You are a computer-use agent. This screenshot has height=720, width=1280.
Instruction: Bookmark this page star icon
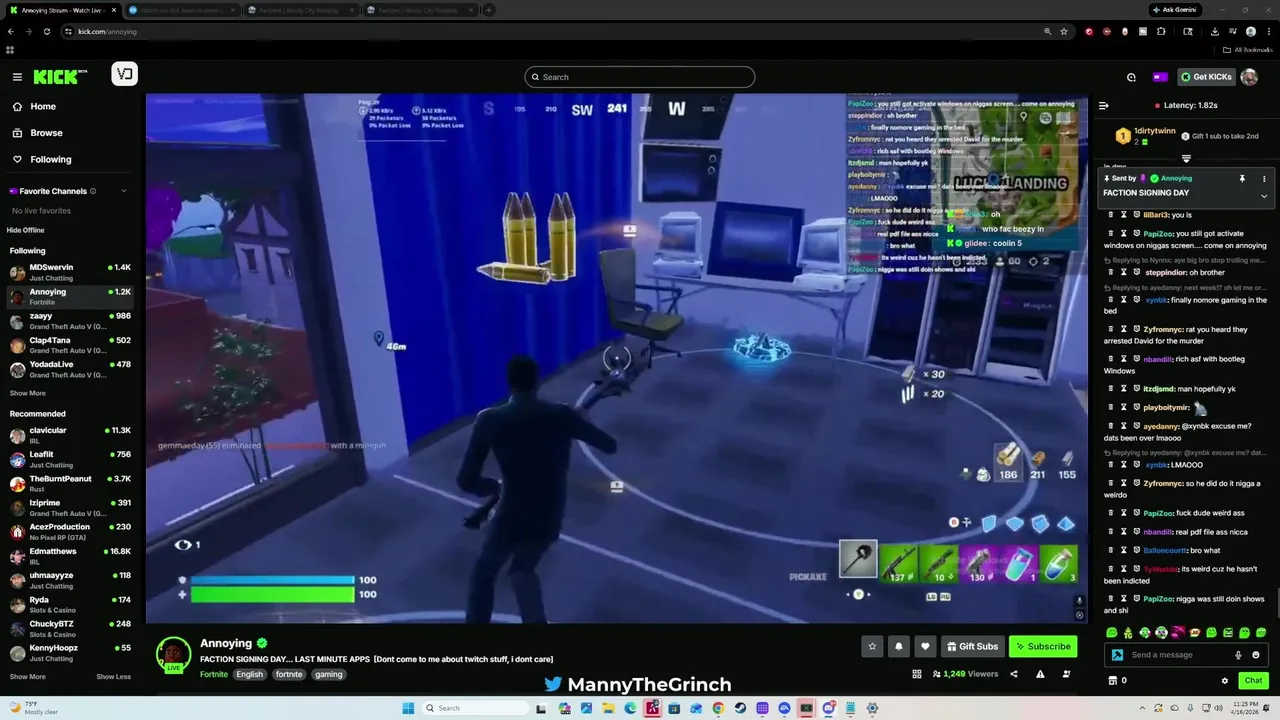(1064, 31)
